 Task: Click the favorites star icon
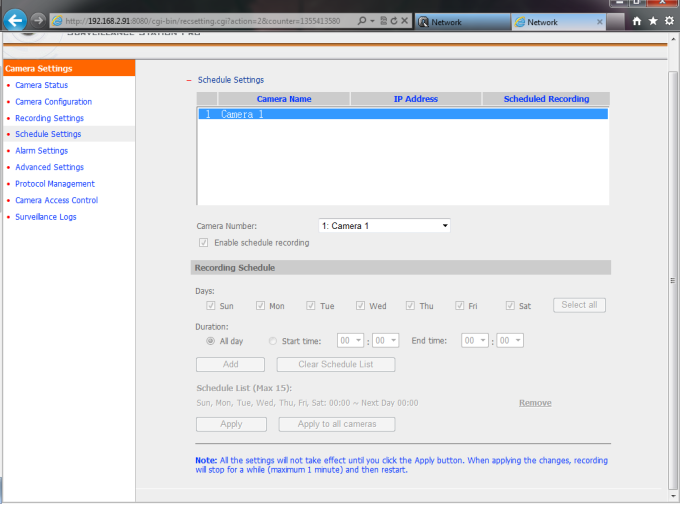[x=652, y=21]
